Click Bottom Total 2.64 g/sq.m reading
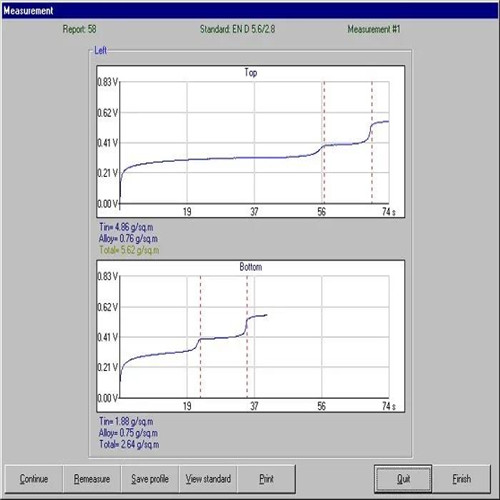500x500 pixels. [x=129, y=444]
